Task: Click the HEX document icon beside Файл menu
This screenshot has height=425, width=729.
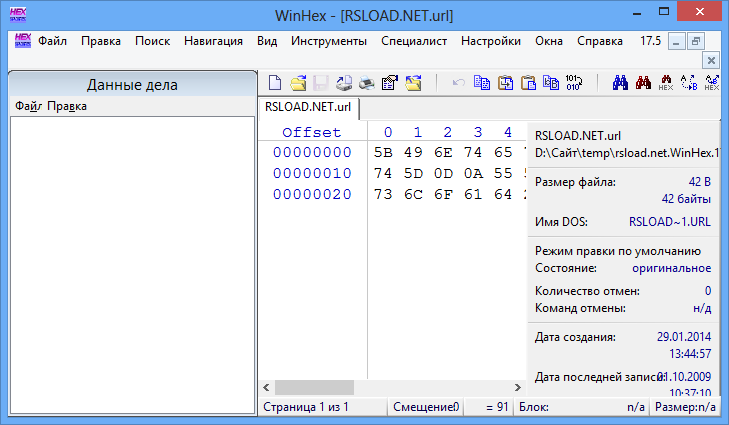Action: coord(23,40)
